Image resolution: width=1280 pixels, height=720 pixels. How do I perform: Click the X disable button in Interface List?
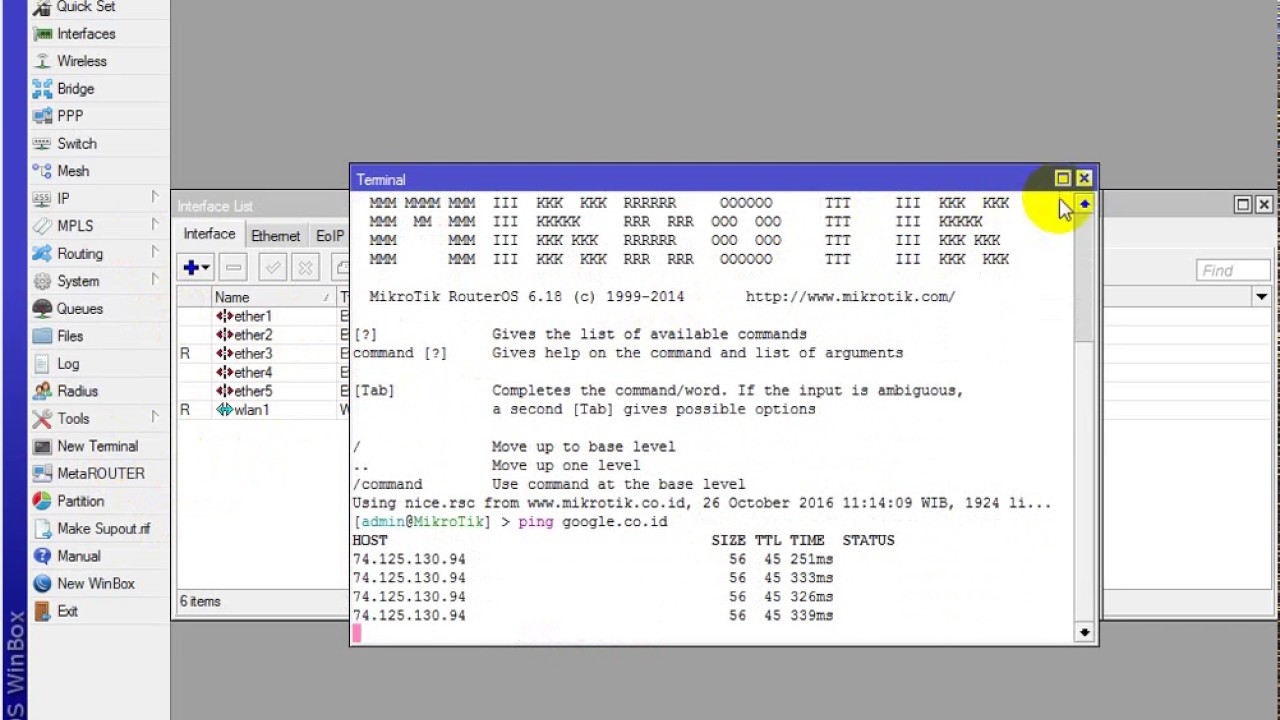(305, 267)
